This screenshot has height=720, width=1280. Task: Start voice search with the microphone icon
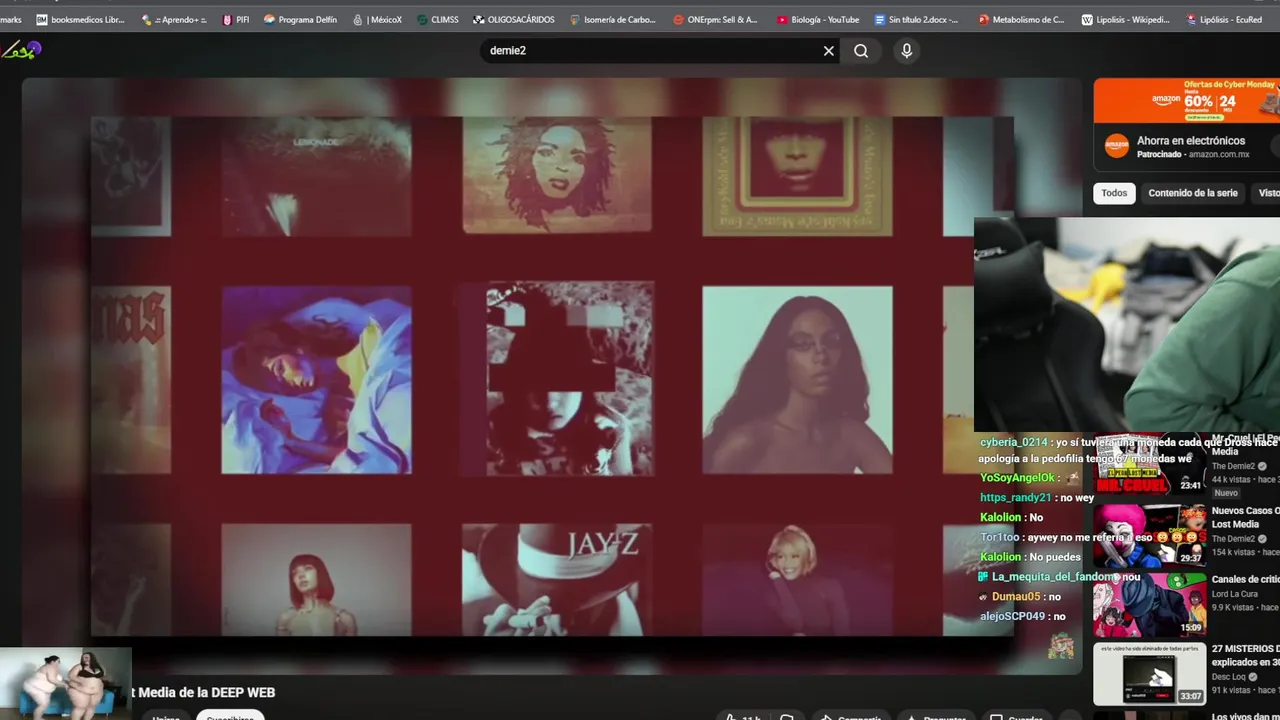pyautogui.click(x=907, y=51)
